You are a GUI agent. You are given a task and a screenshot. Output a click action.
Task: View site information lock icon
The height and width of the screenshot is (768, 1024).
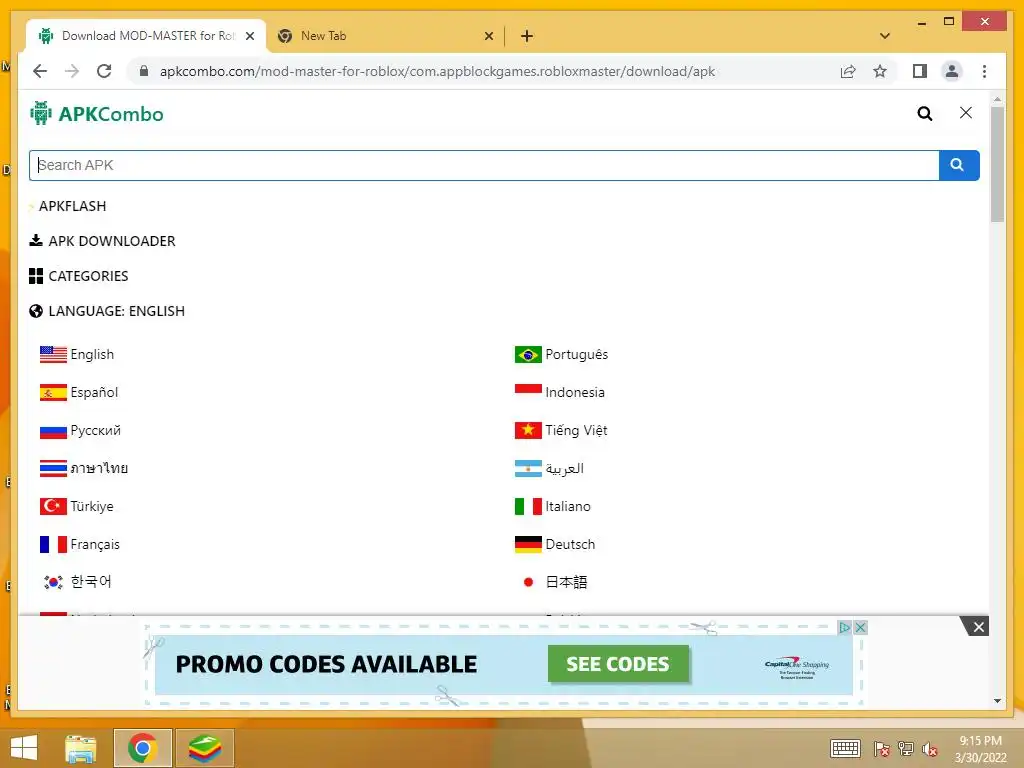[144, 71]
